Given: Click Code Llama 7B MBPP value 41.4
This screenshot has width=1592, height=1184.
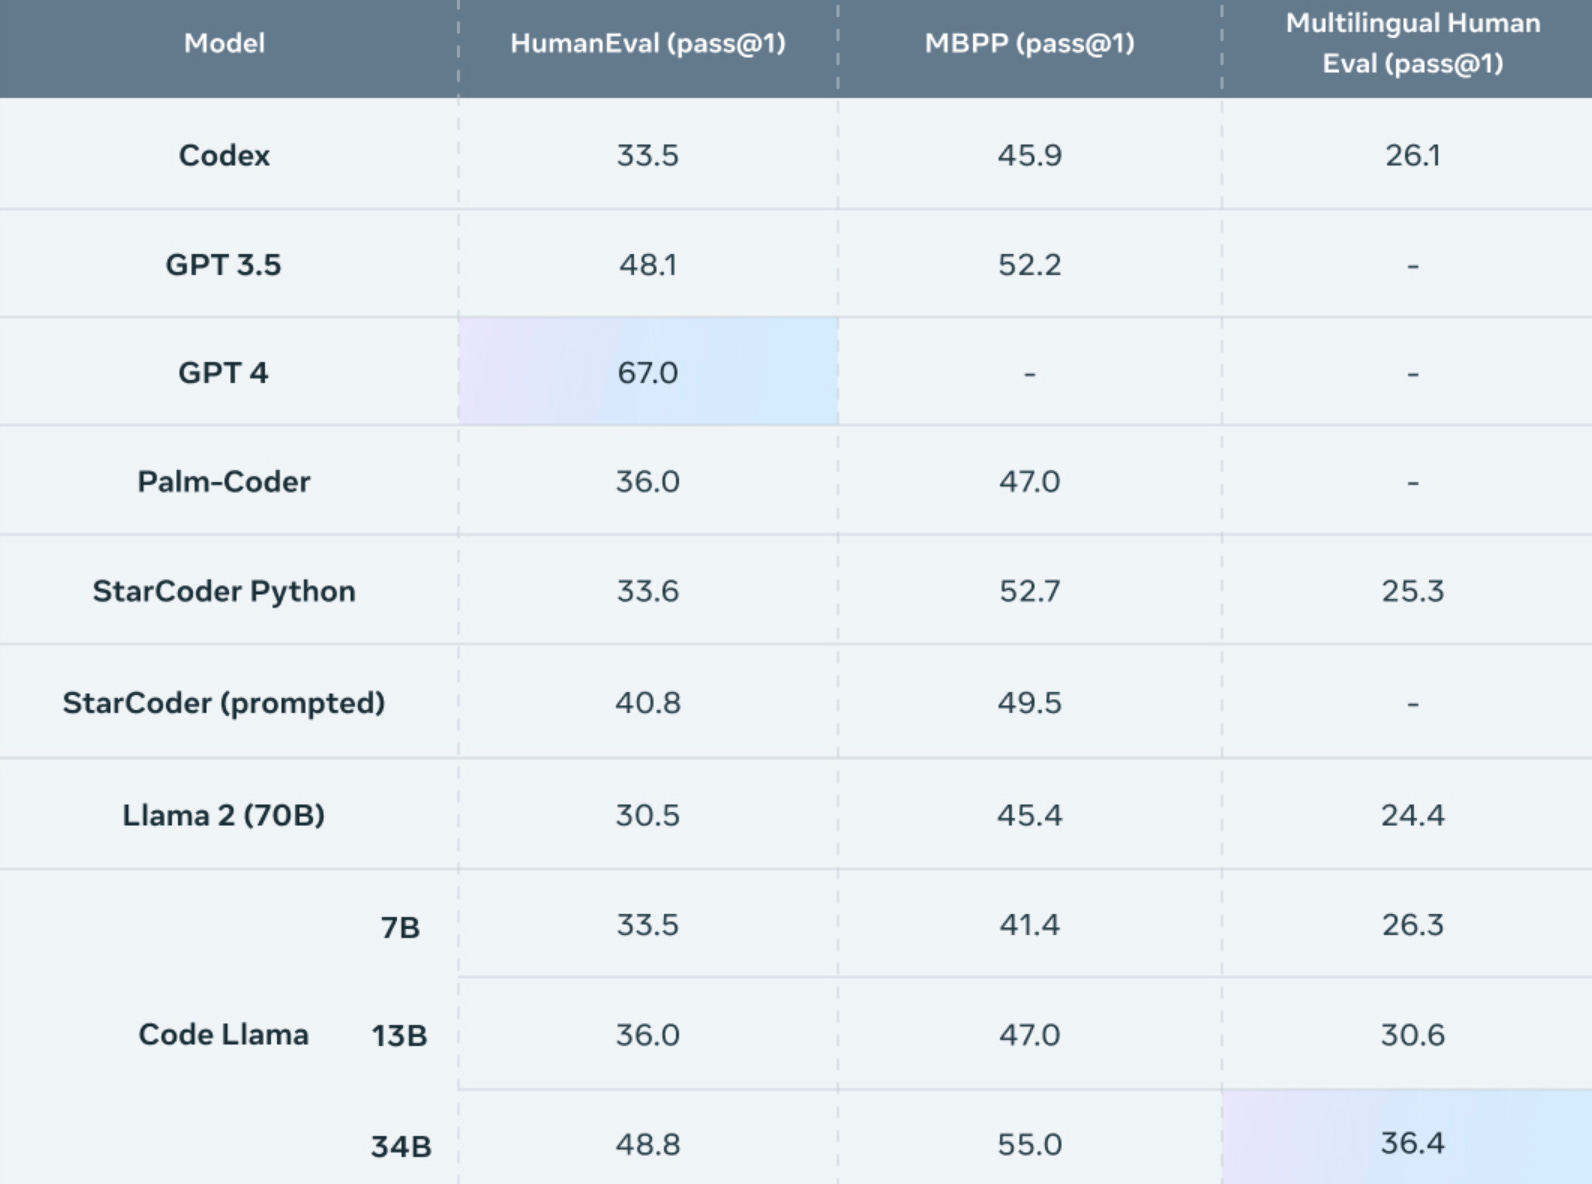Looking at the screenshot, I should 1029,924.
